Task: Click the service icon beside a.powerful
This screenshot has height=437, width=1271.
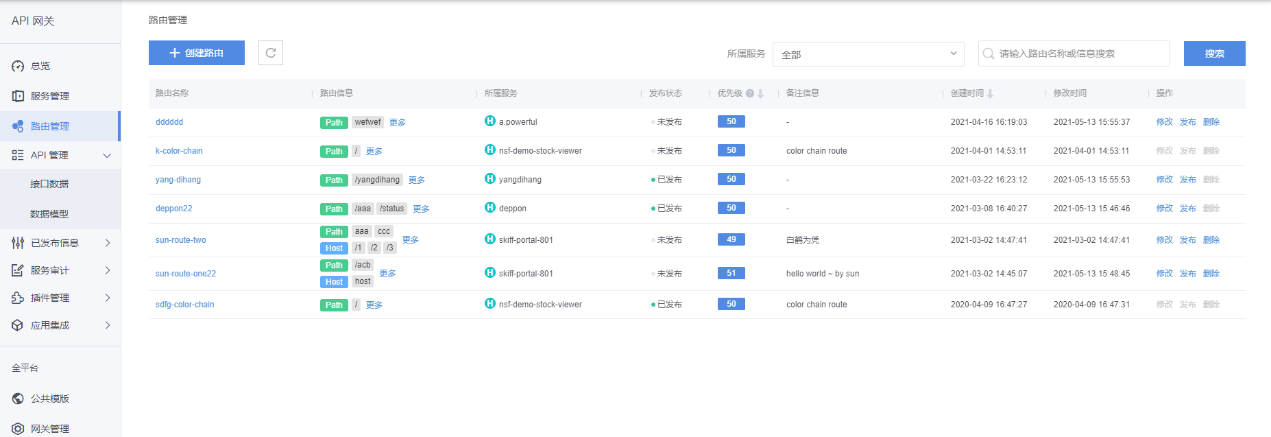Action: coord(490,122)
